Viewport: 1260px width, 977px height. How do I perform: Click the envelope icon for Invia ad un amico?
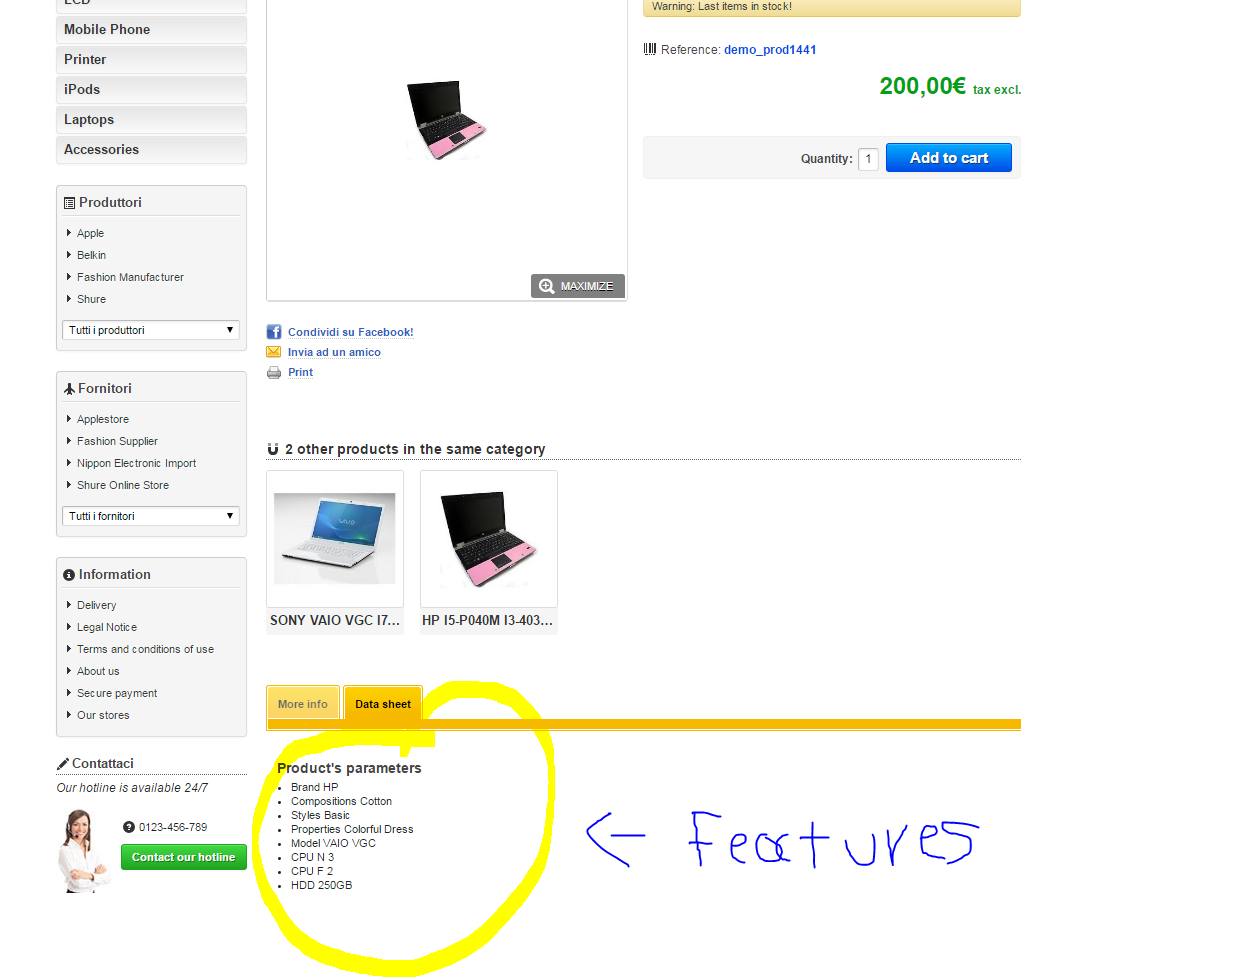[x=274, y=352]
